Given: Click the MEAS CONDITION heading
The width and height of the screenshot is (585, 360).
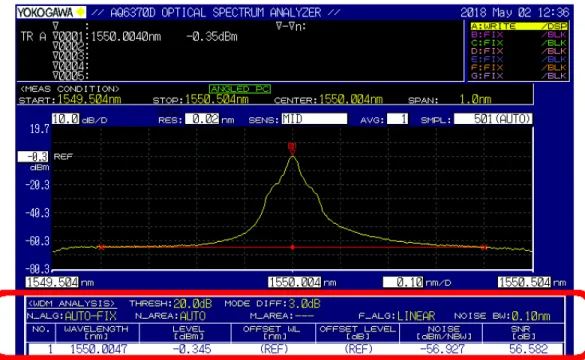Looking at the screenshot, I should pos(70,89).
